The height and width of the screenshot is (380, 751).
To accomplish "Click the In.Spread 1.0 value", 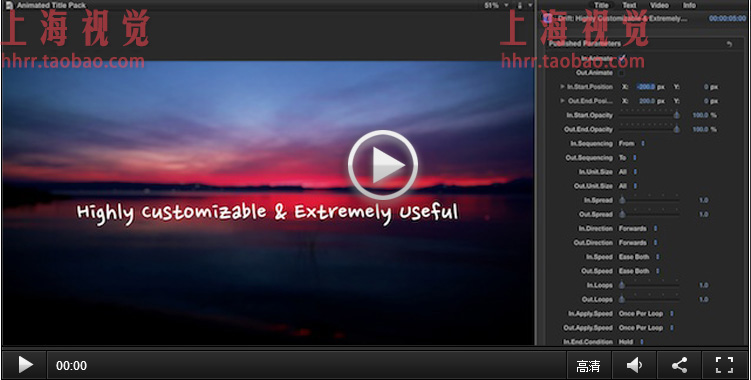I will [x=704, y=200].
